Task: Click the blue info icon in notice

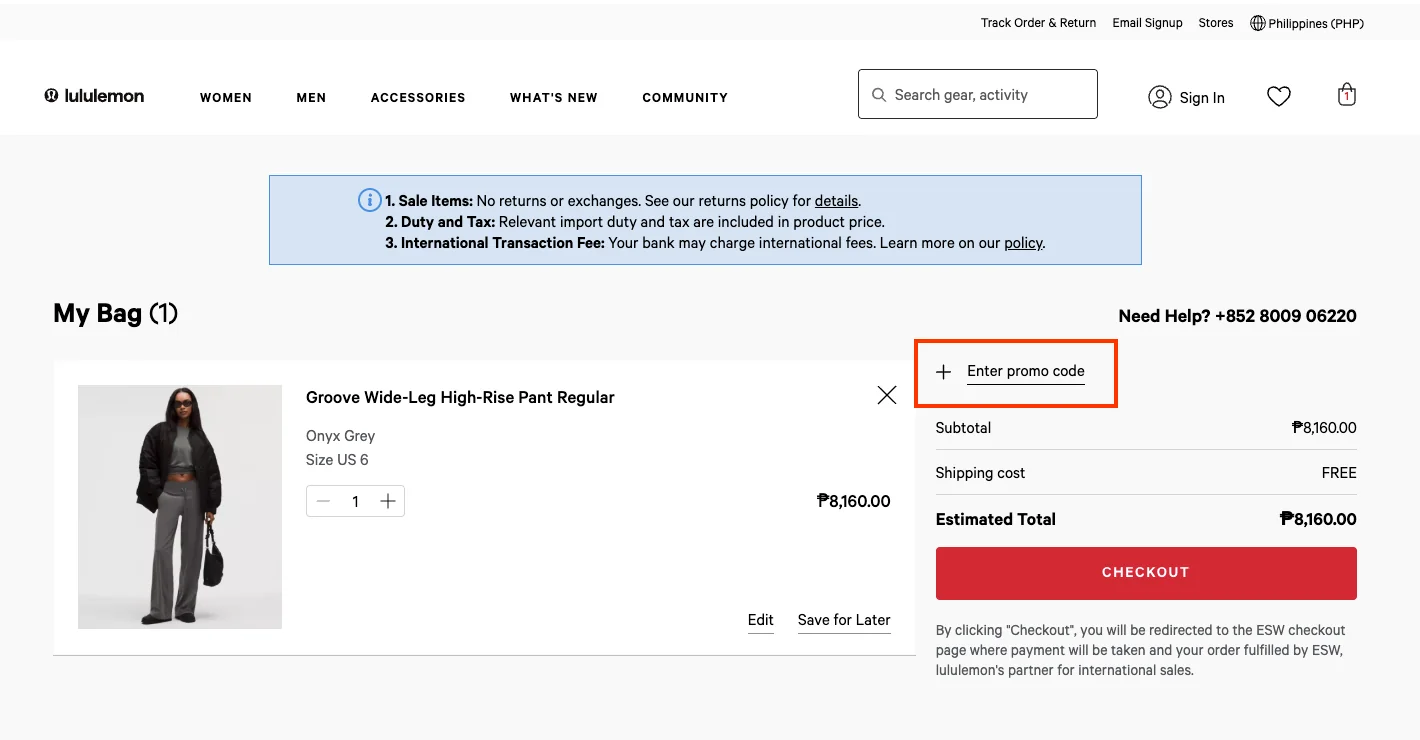Action: [x=369, y=200]
